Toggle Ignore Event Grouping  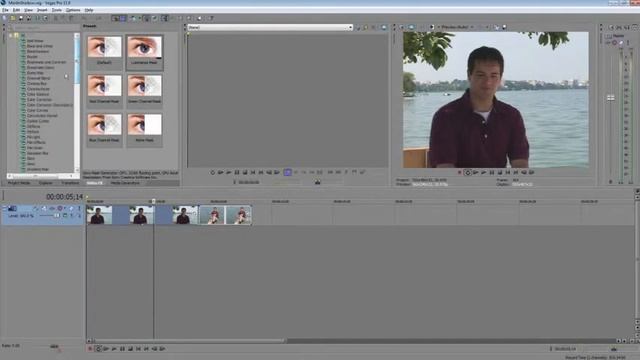155,18
